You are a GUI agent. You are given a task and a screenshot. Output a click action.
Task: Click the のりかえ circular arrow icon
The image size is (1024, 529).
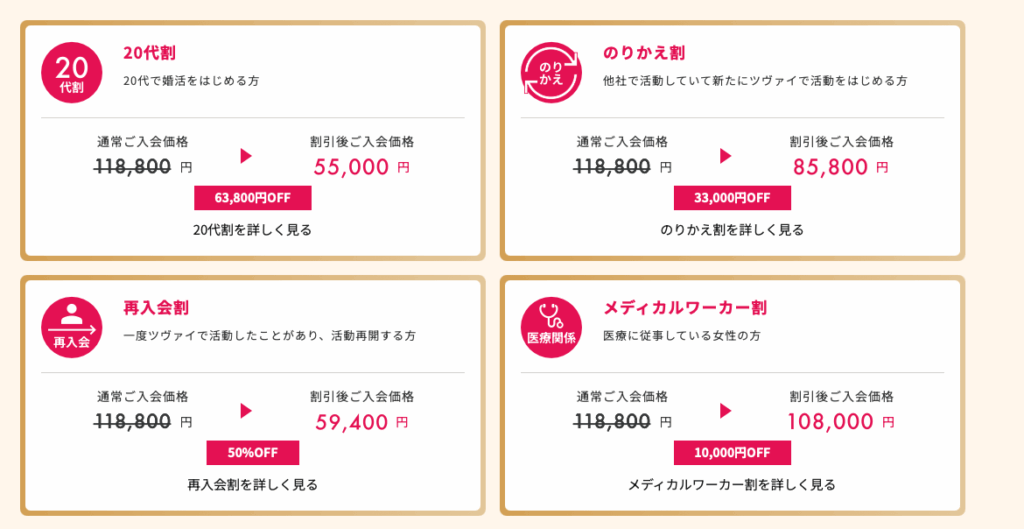[x=551, y=71]
